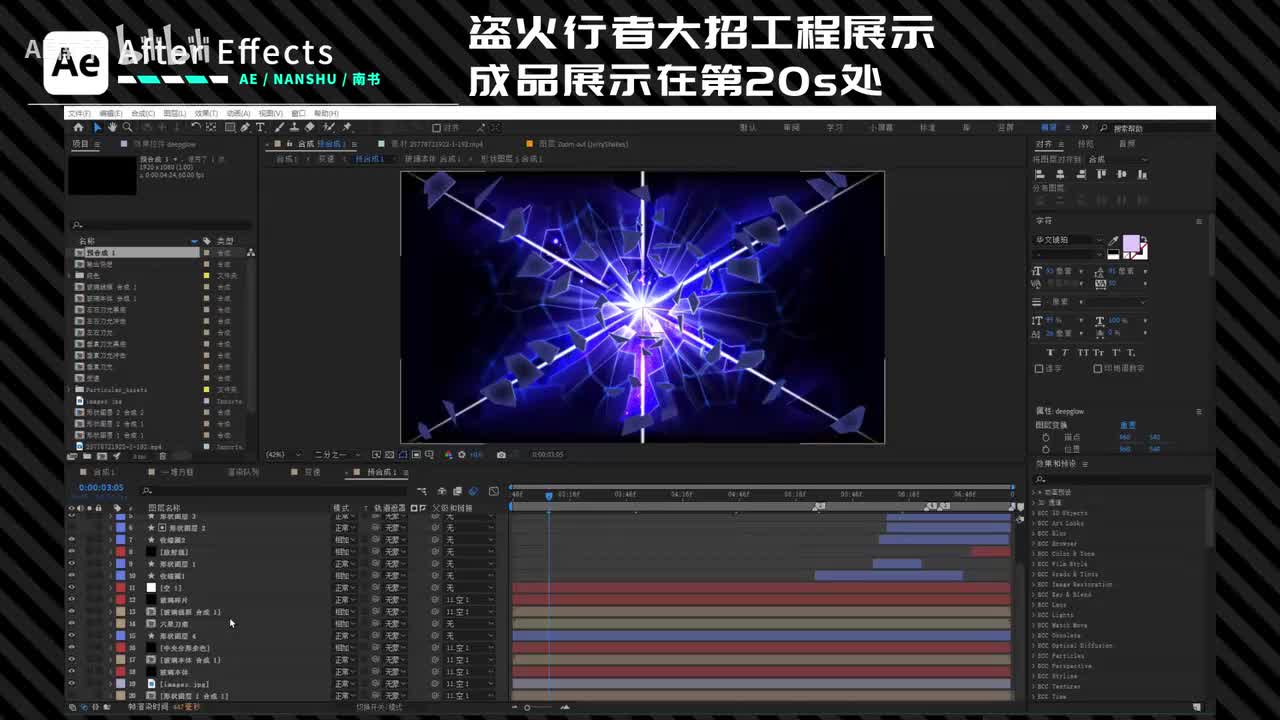Toggle the Hindi digits checkbox

point(1098,369)
